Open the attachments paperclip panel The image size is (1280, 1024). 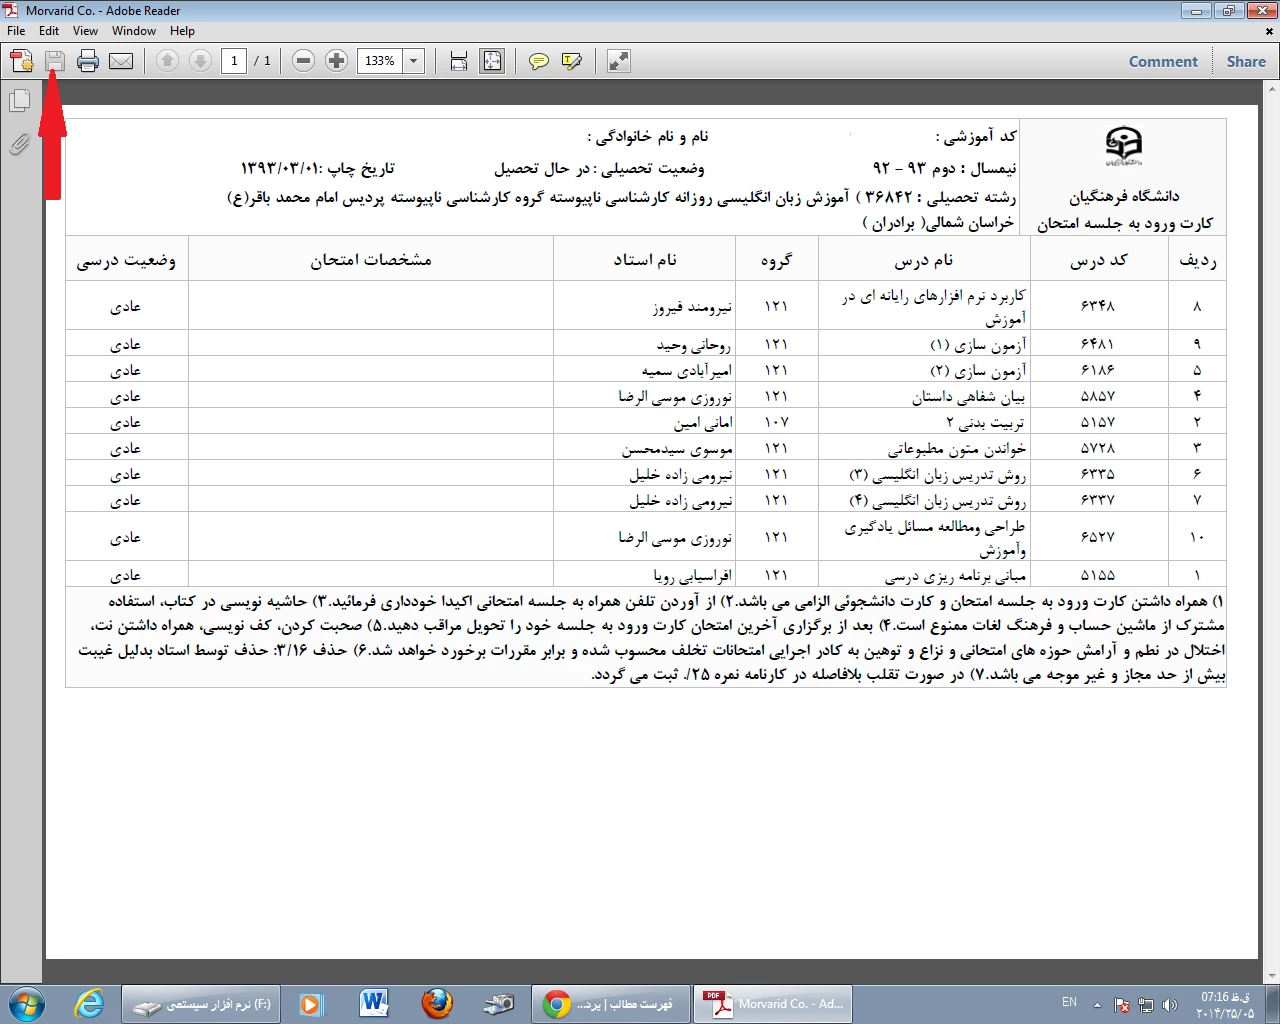tap(20, 145)
